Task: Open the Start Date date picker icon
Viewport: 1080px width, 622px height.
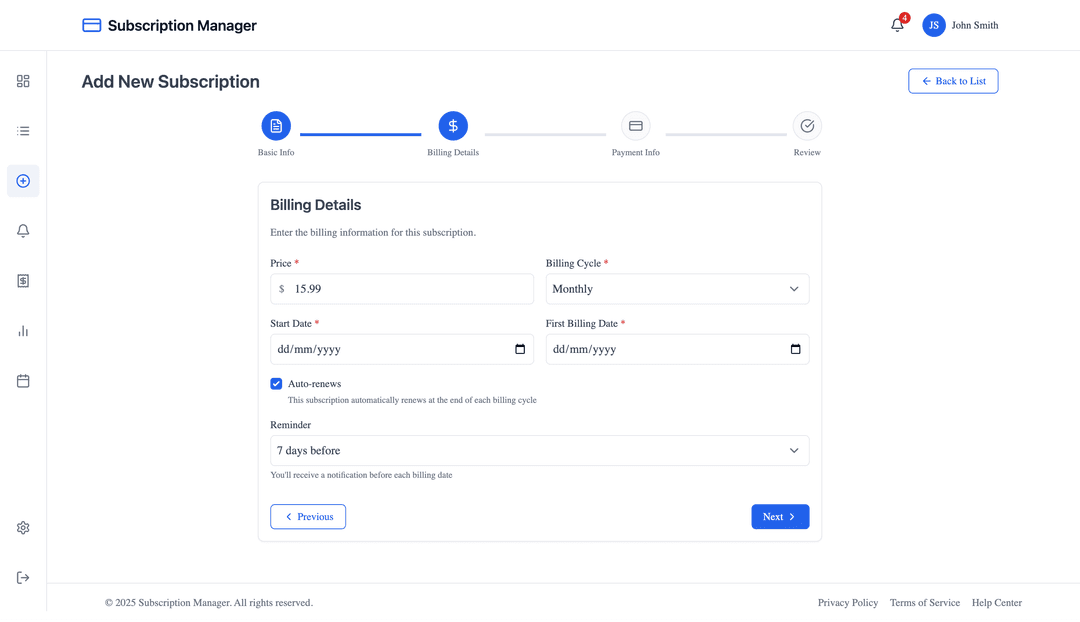Action: (519, 348)
